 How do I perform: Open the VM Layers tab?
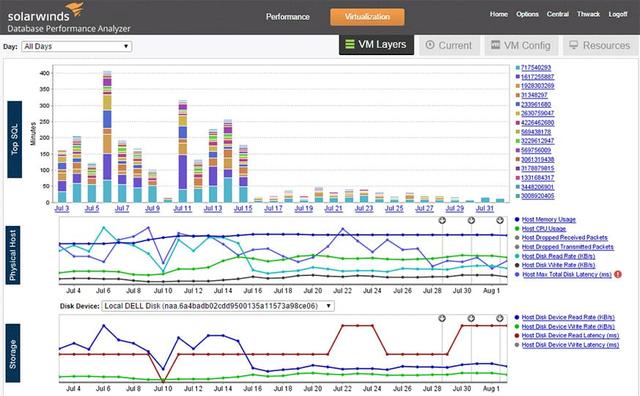point(376,44)
